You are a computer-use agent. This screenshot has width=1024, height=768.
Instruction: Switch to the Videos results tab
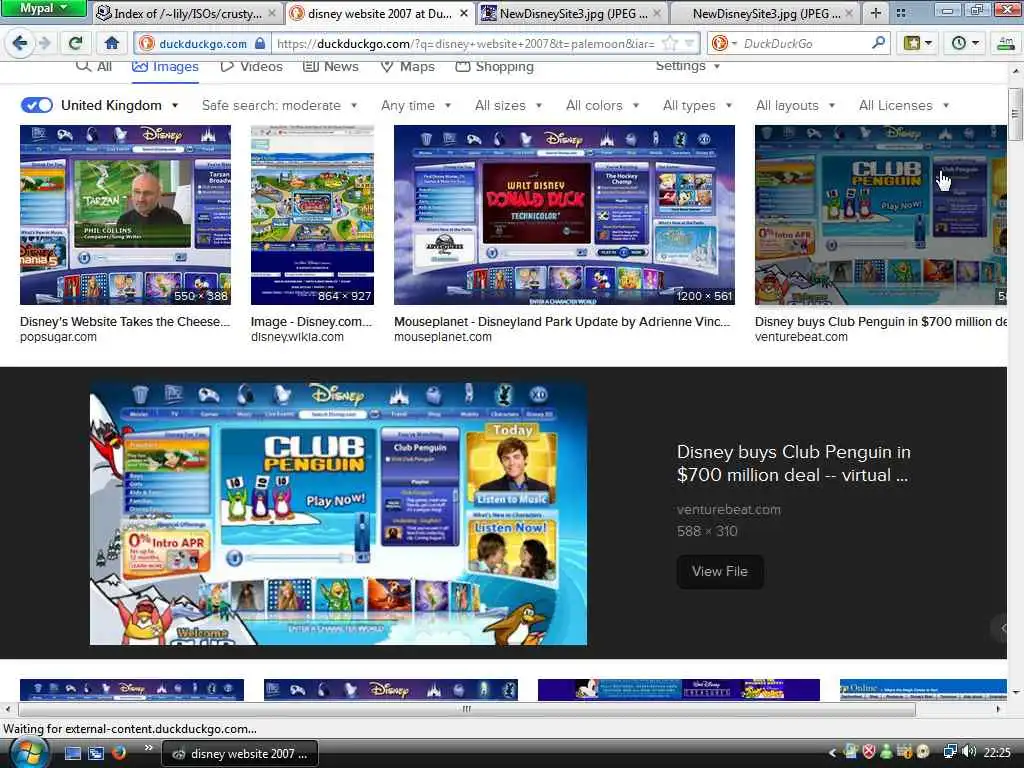(251, 66)
